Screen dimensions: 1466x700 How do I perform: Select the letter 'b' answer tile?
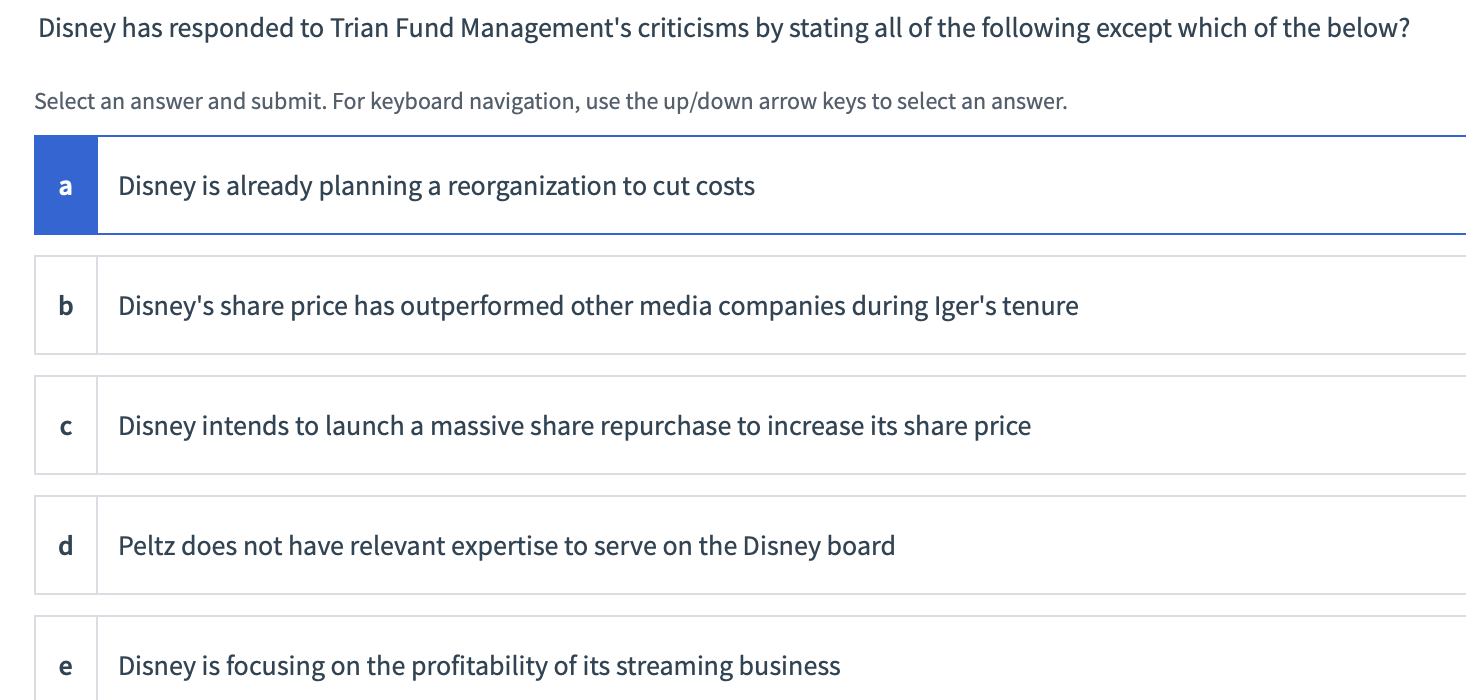click(66, 305)
